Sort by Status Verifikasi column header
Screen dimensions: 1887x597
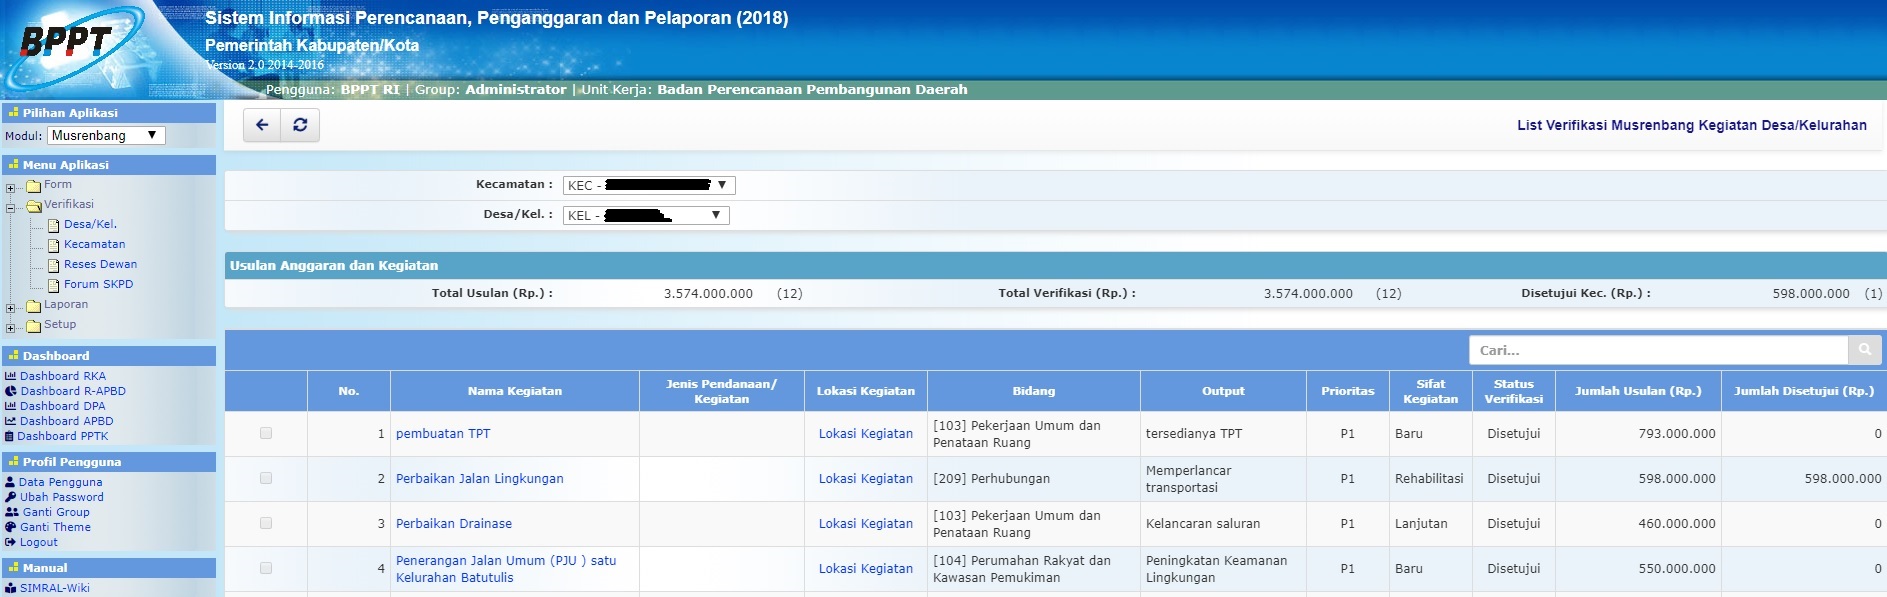tap(1514, 391)
